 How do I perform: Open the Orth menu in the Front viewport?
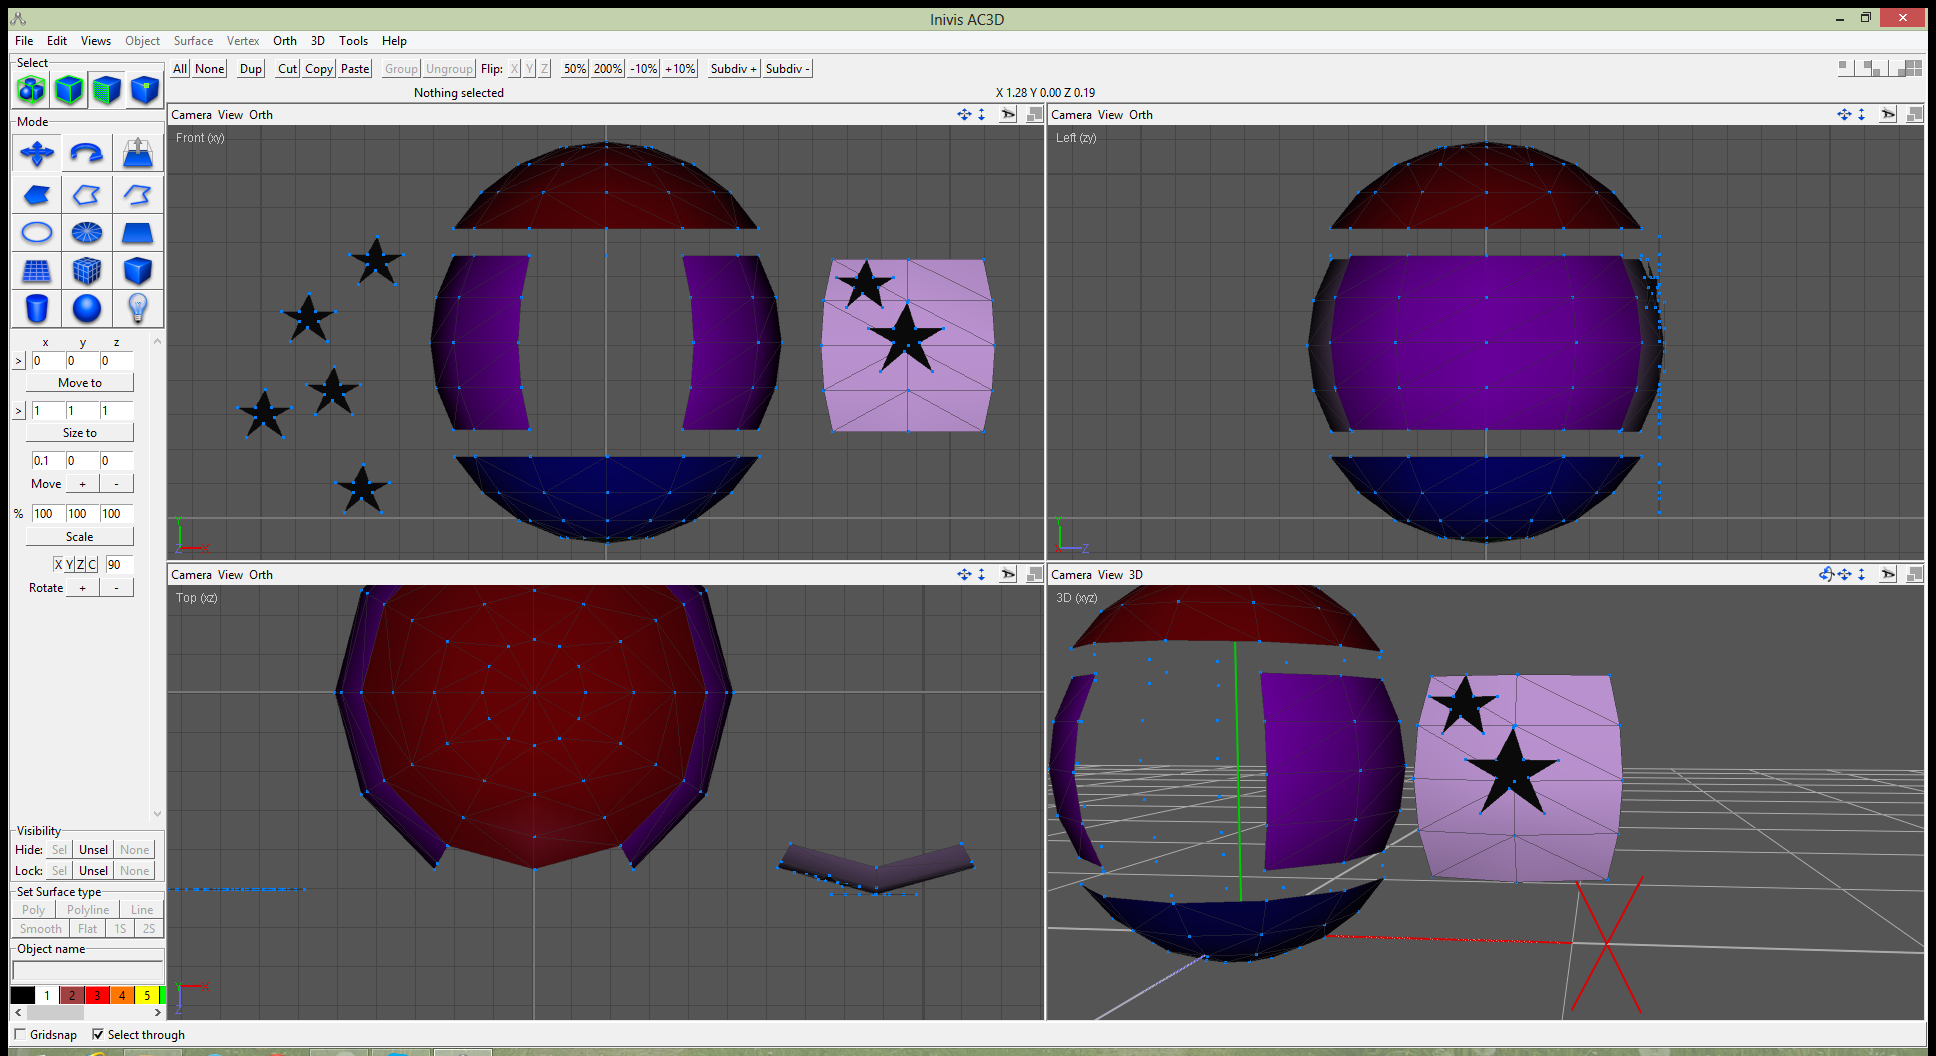click(260, 115)
